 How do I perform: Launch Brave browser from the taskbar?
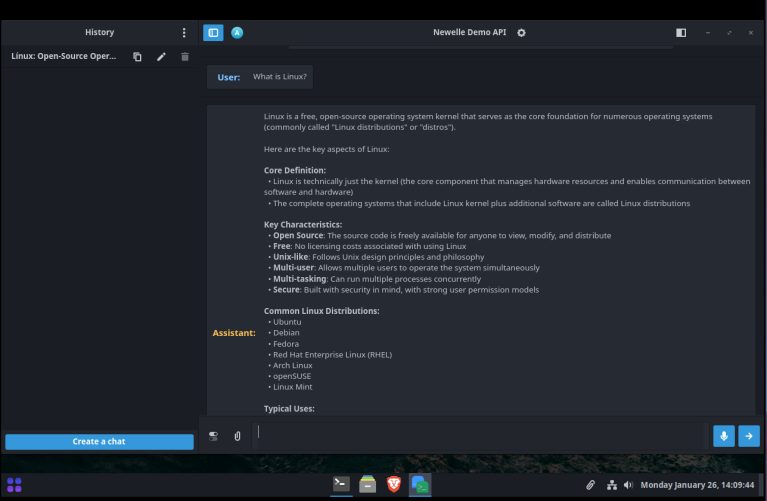click(394, 484)
